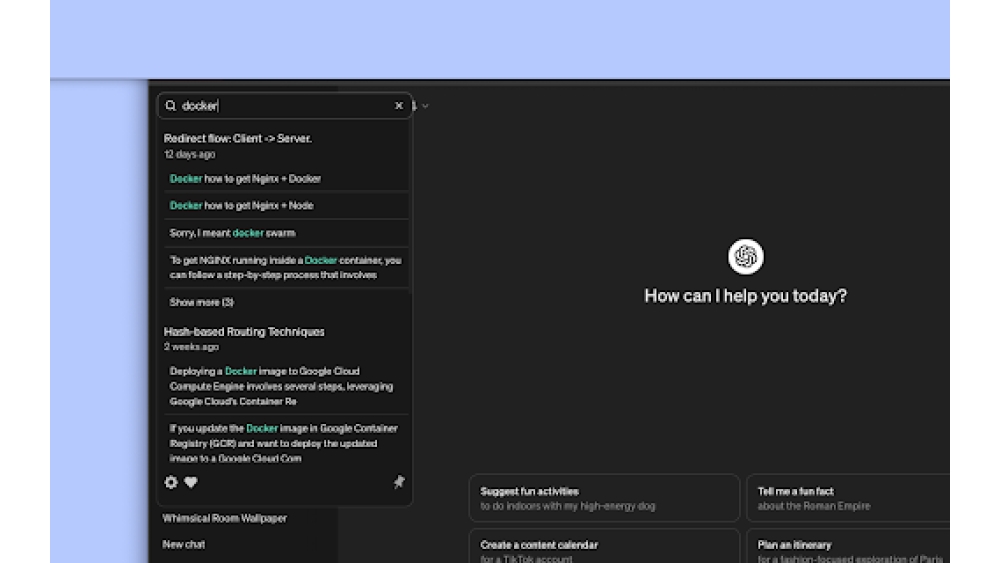Screen dimensions: 1000x563
Task: Open result 'Deploying a Docker image to Google Cloud'
Action: (286, 386)
